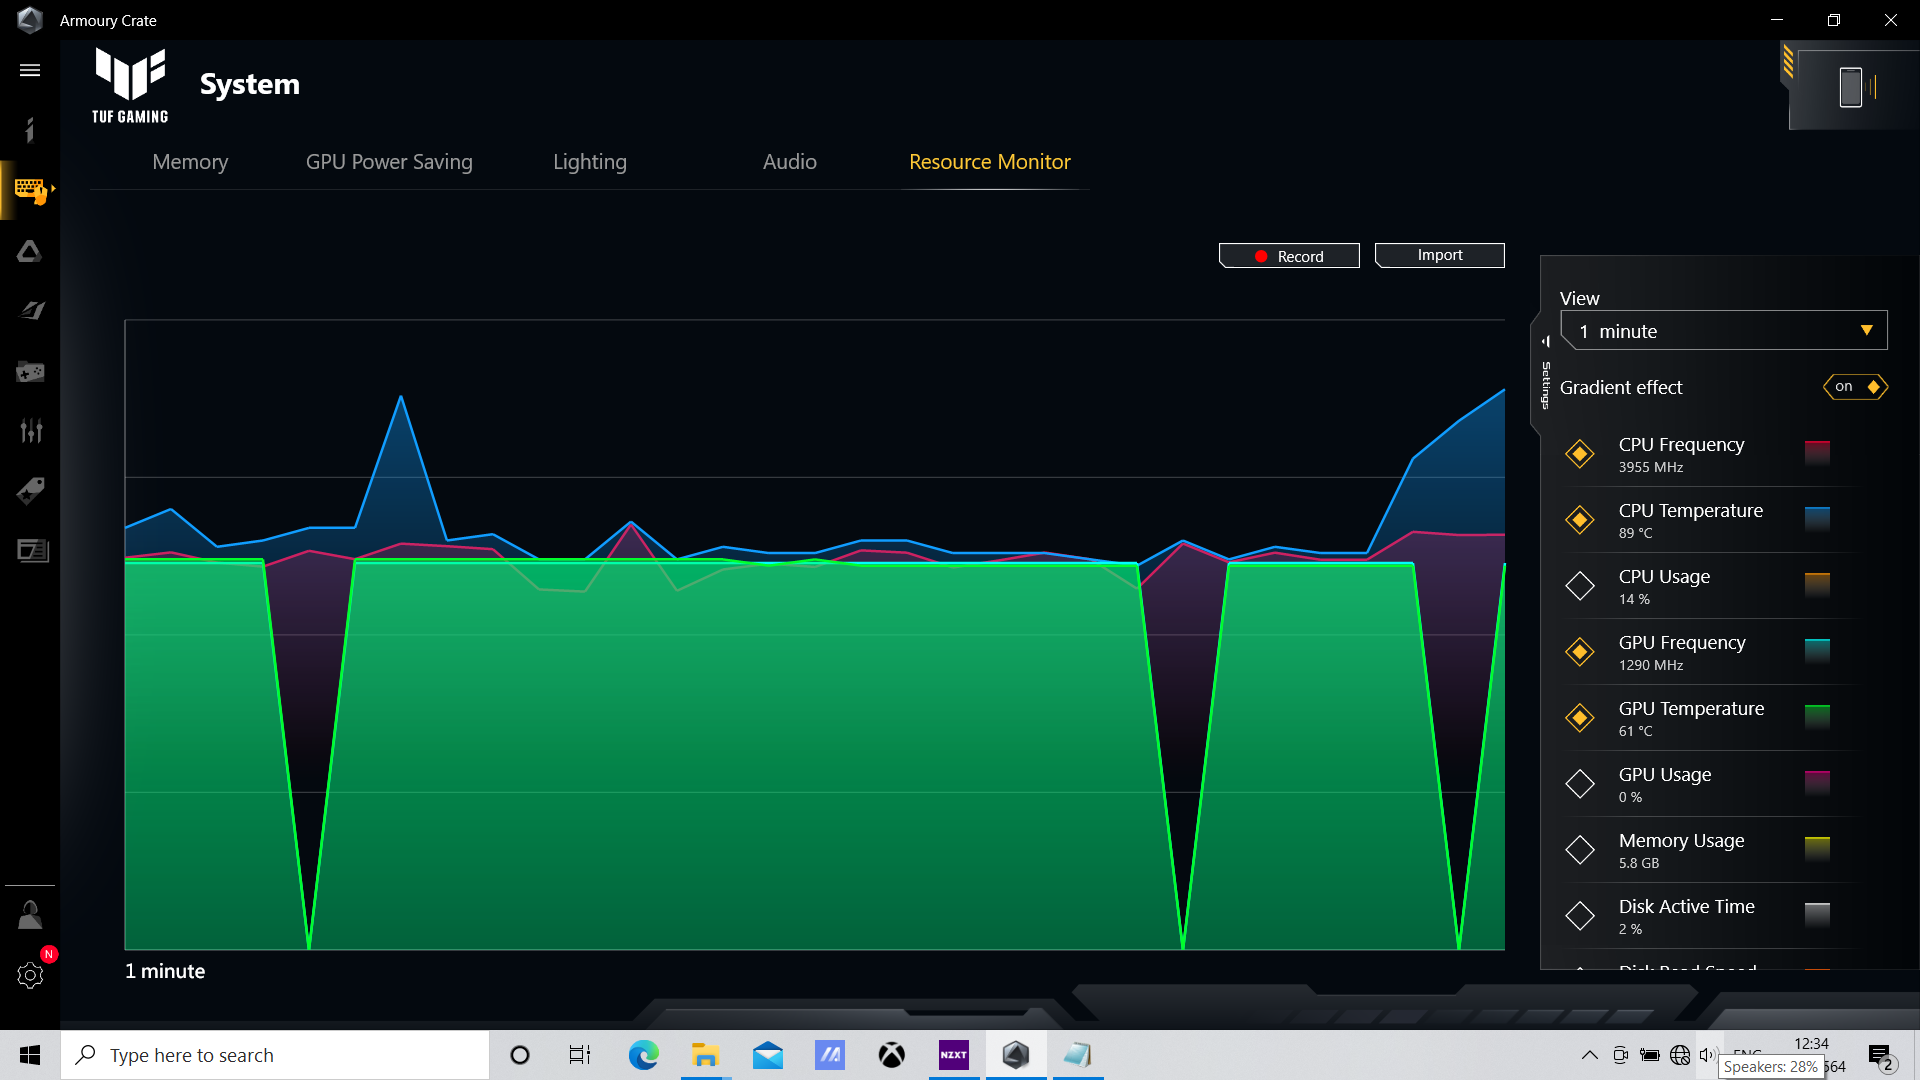Open the light-blue app taskbar icon
The width and height of the screenshot is (1920, 1080).
(1078, 1055)
